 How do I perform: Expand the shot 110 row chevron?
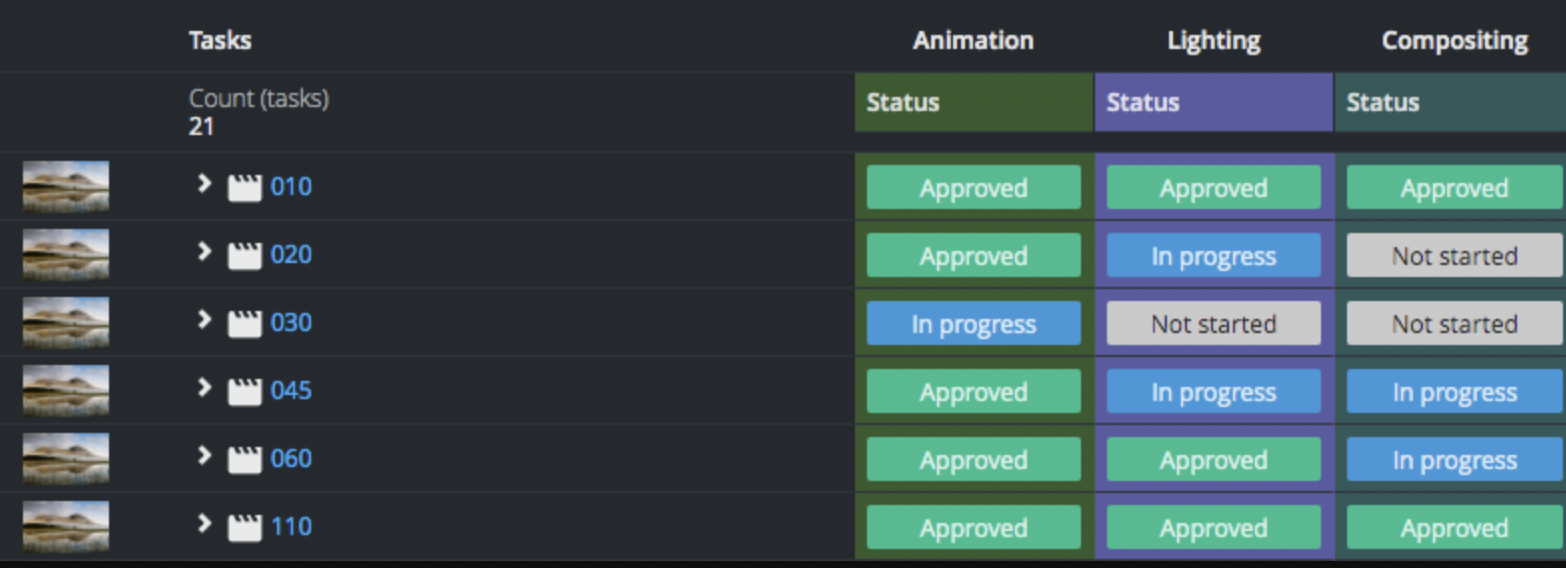(204, 524)
